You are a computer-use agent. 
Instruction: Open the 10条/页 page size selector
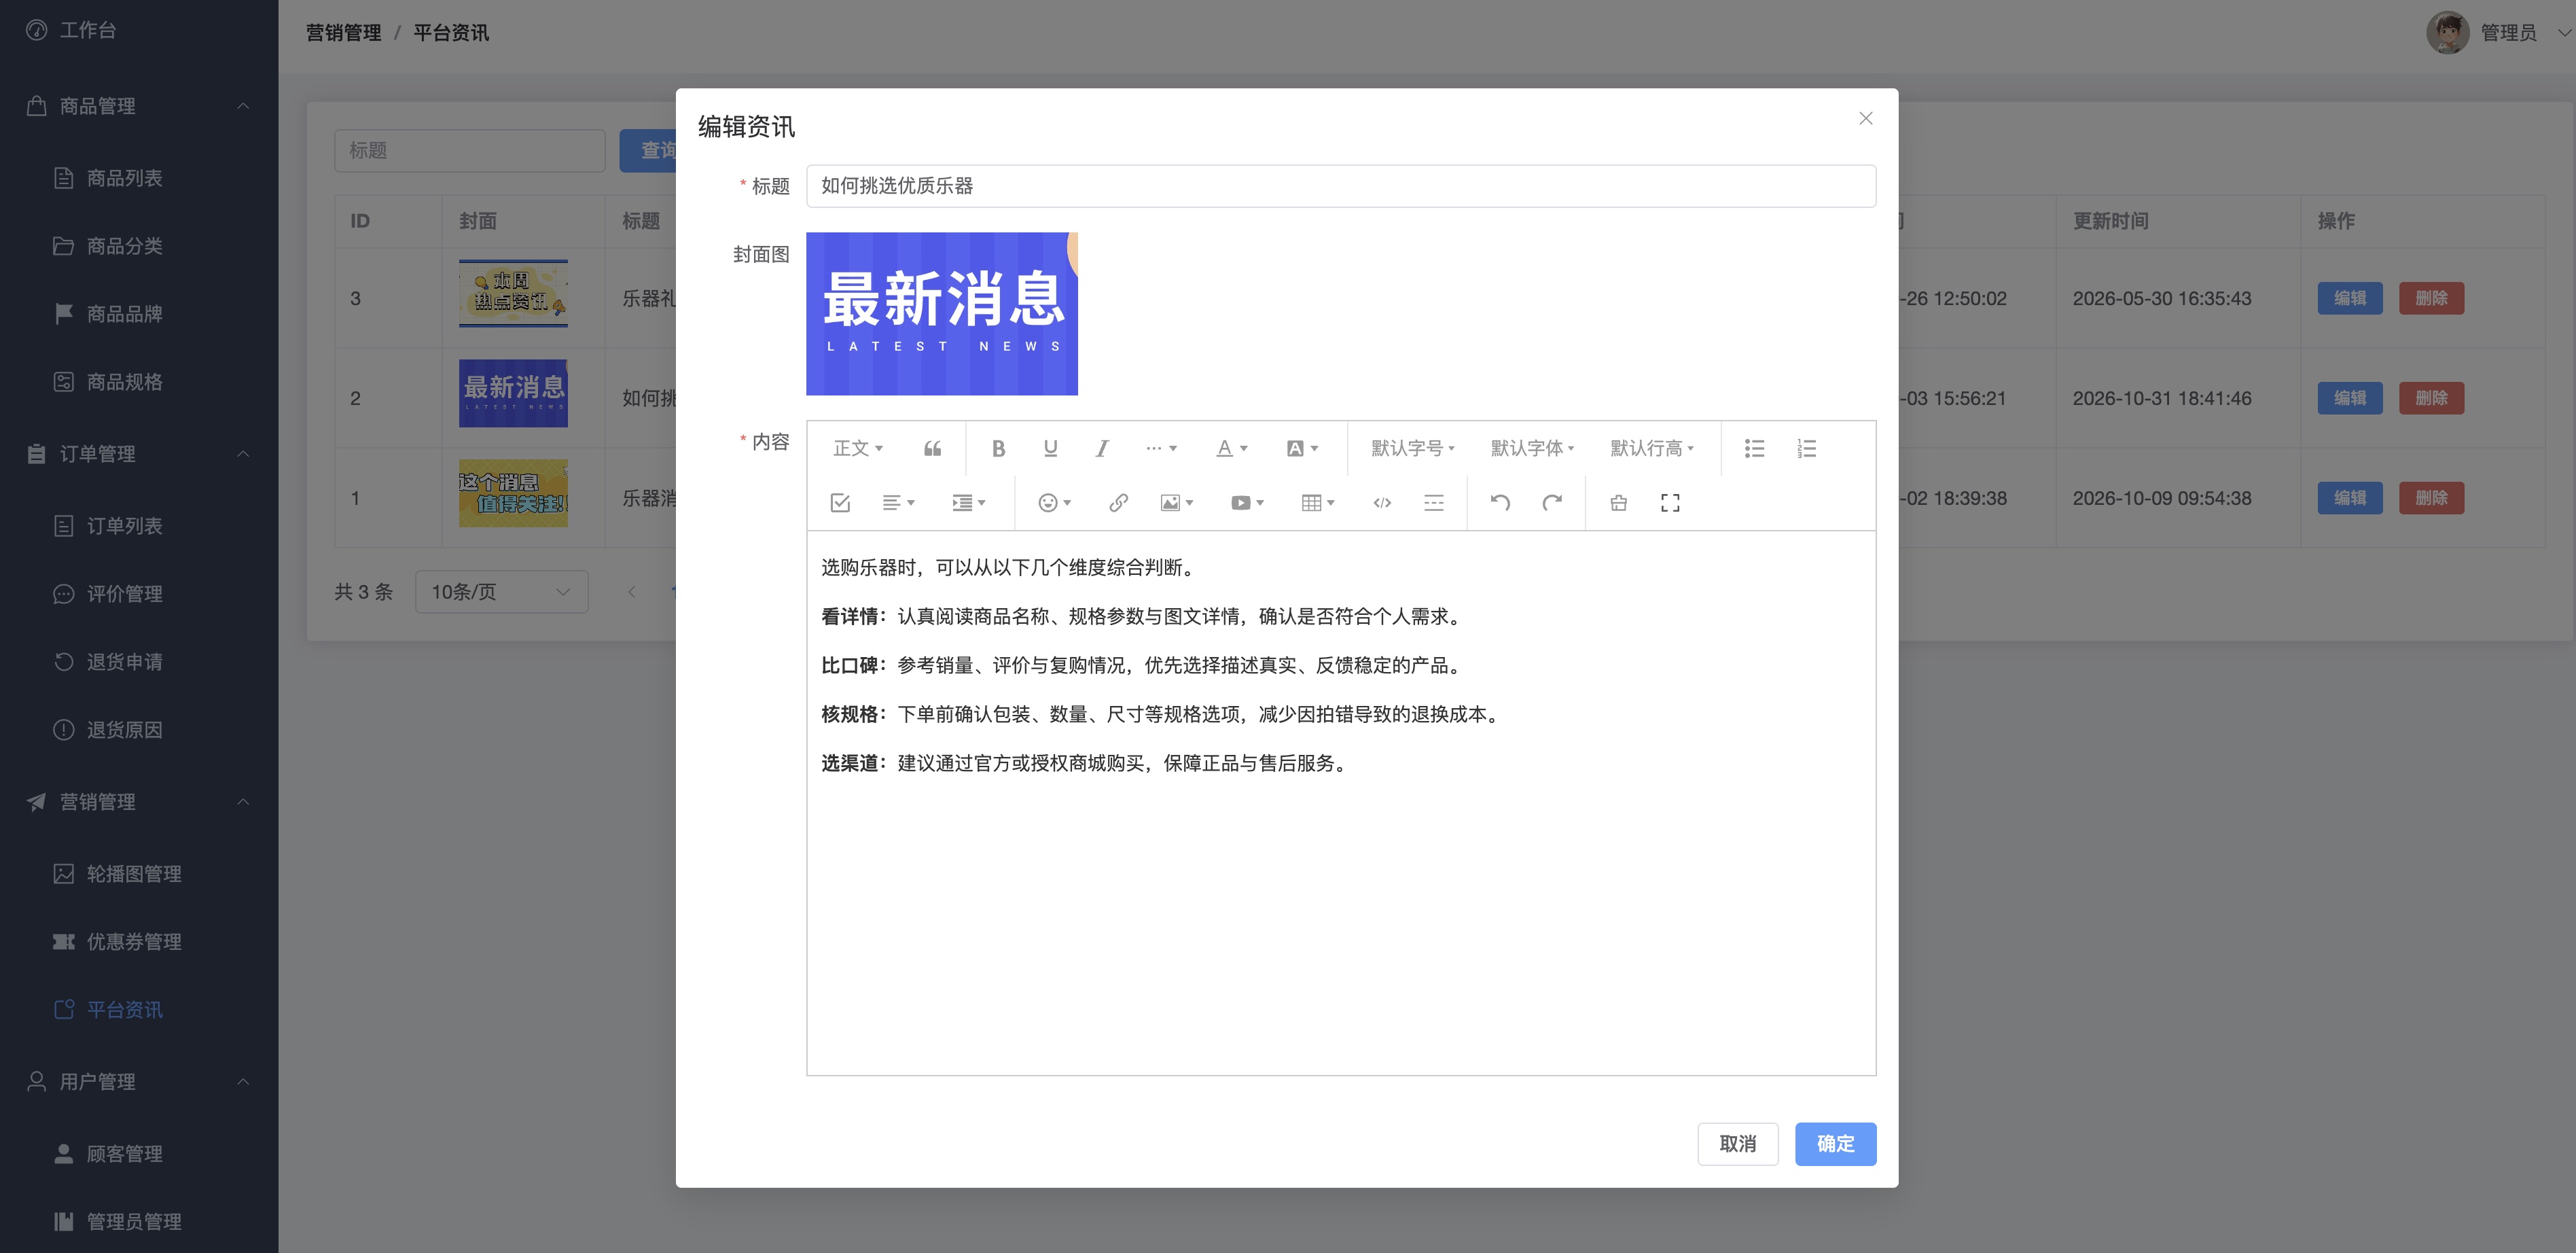(501, 592)
